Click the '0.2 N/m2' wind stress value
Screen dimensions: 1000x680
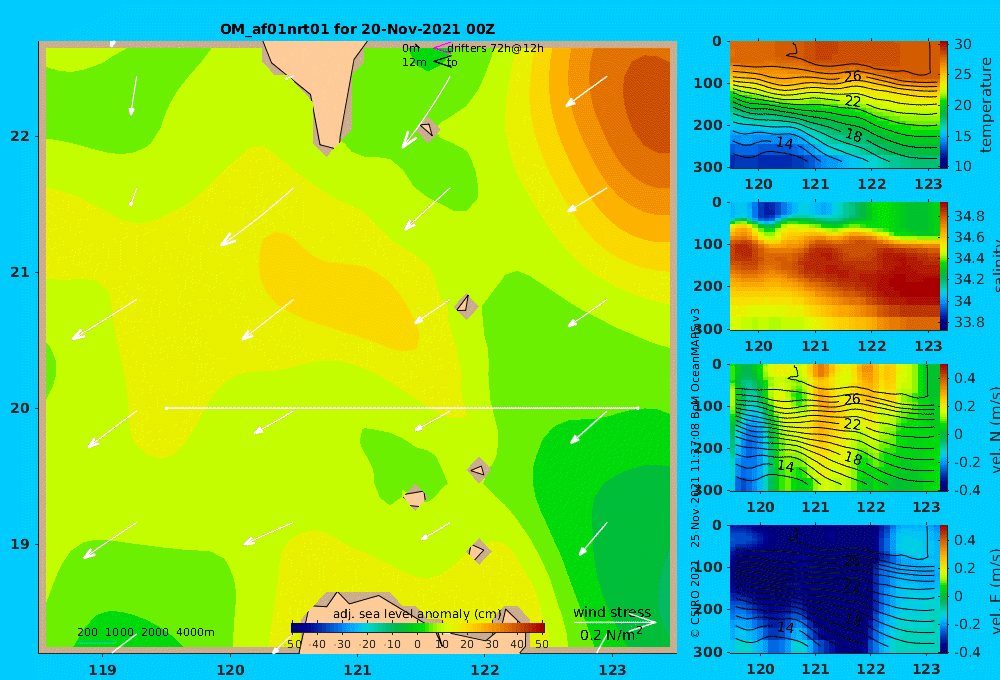(610, 635)
